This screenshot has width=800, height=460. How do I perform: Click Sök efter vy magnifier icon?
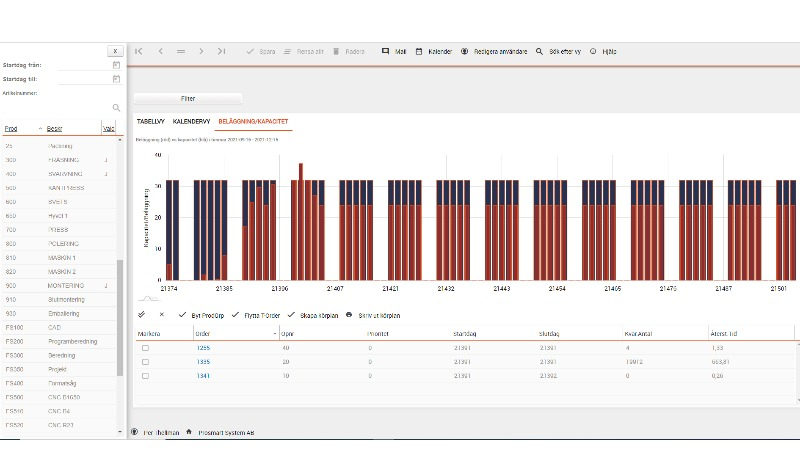(x=539, y=52)
